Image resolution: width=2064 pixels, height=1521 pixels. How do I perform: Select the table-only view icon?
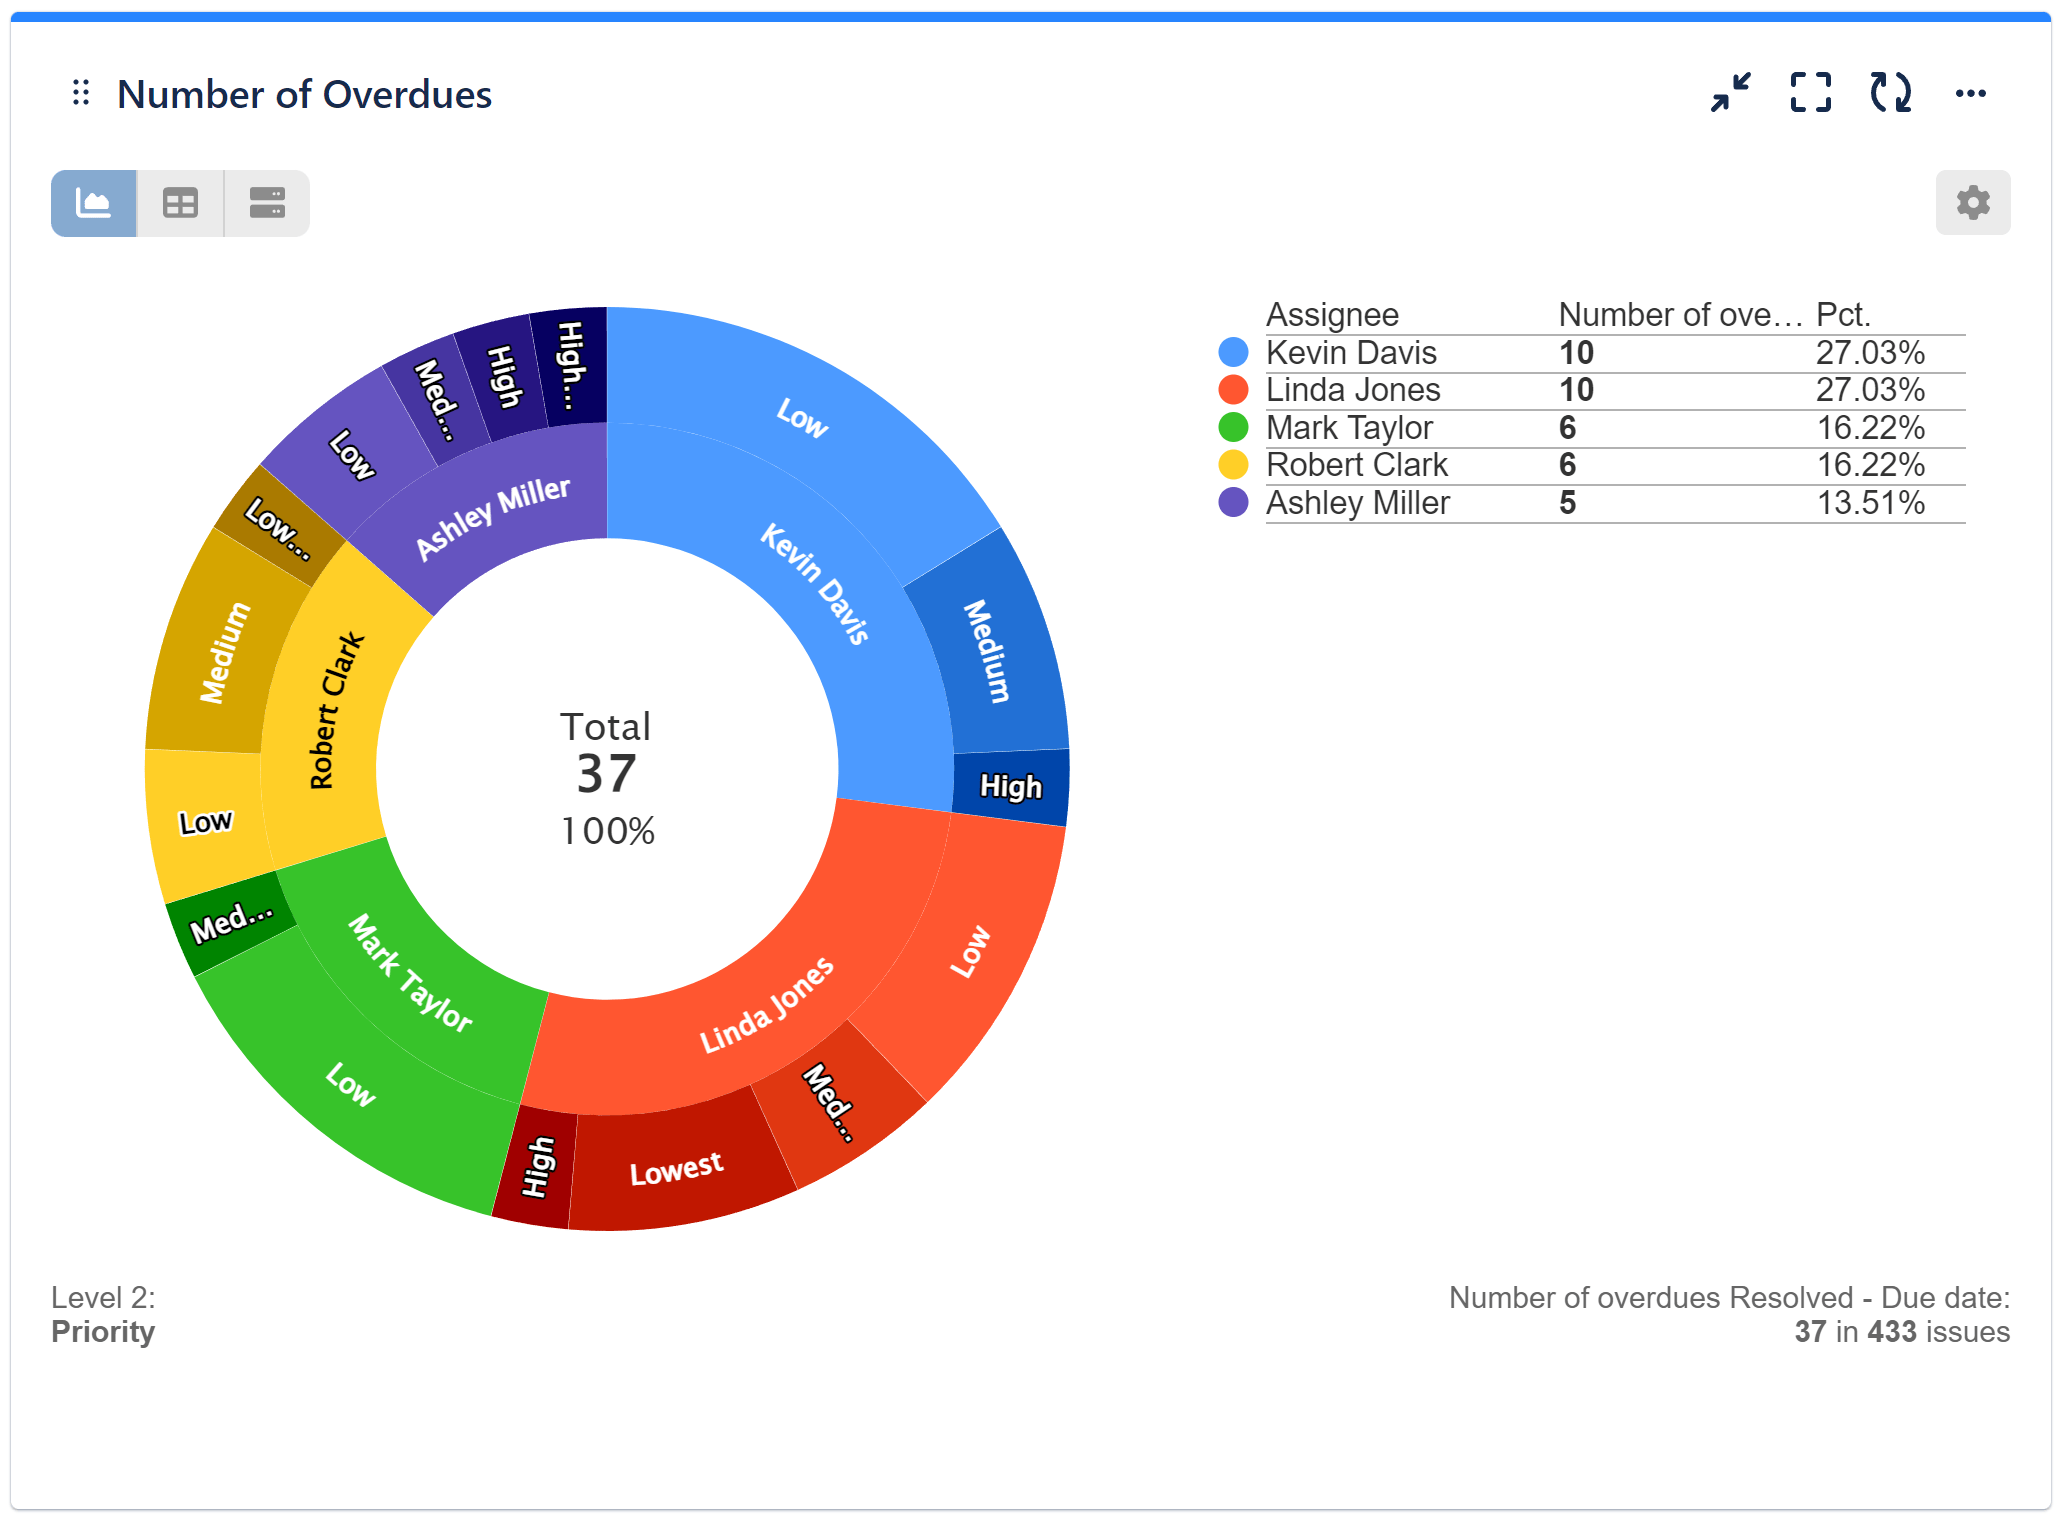180,203
